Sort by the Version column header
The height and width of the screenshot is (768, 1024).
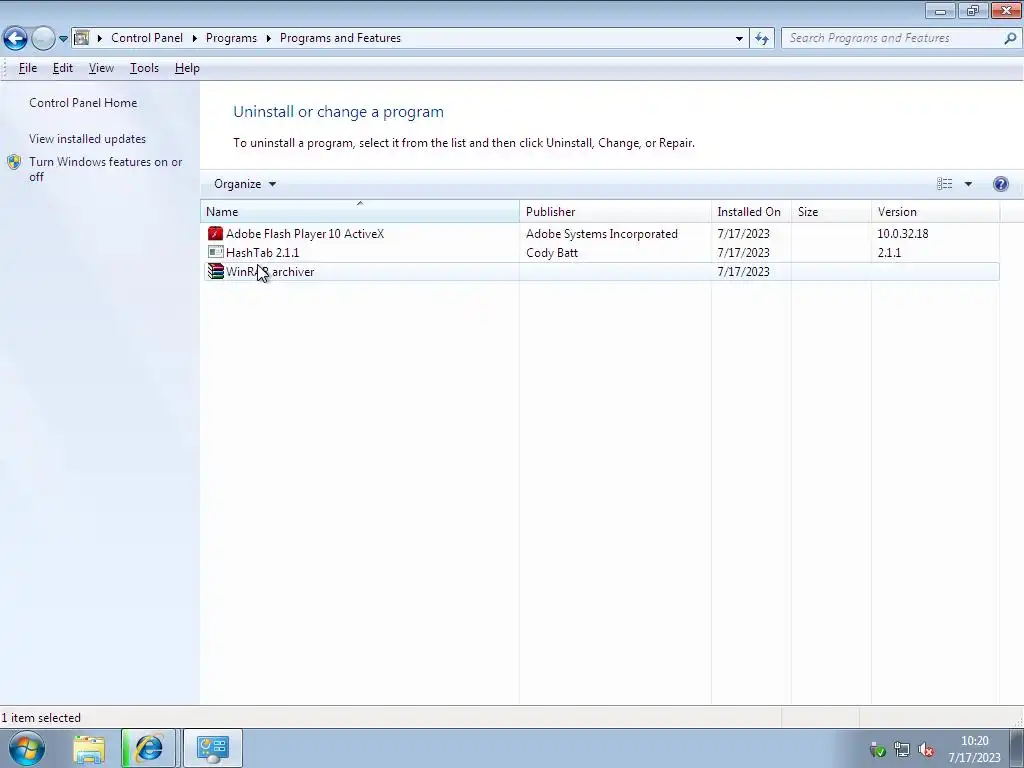click(935, 212)
